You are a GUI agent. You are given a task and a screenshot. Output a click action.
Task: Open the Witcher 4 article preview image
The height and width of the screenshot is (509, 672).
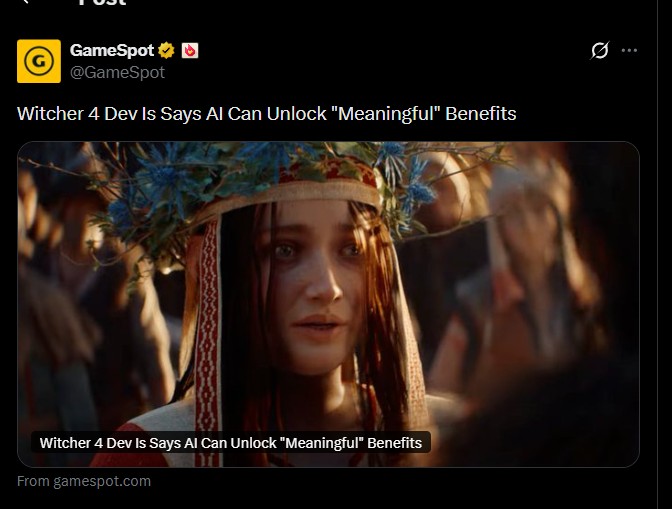click(x=328, y=304)
